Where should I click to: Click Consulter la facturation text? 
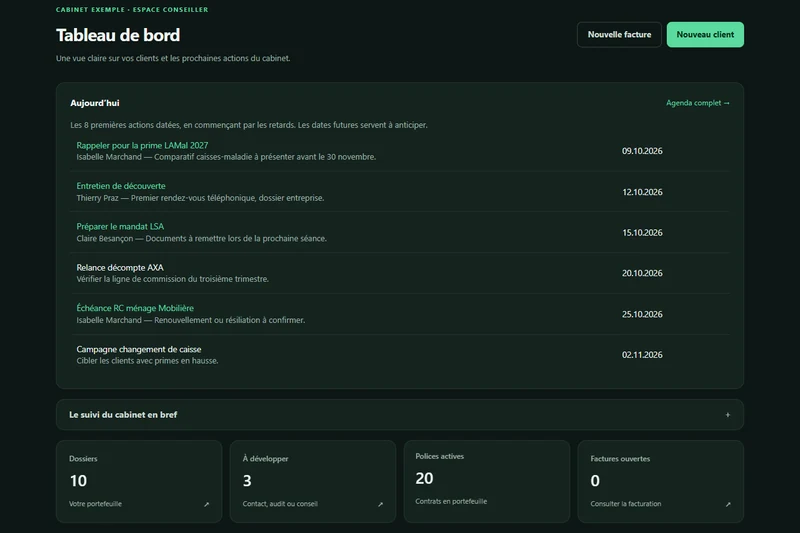pyautogui.click(x=626, y=504)
